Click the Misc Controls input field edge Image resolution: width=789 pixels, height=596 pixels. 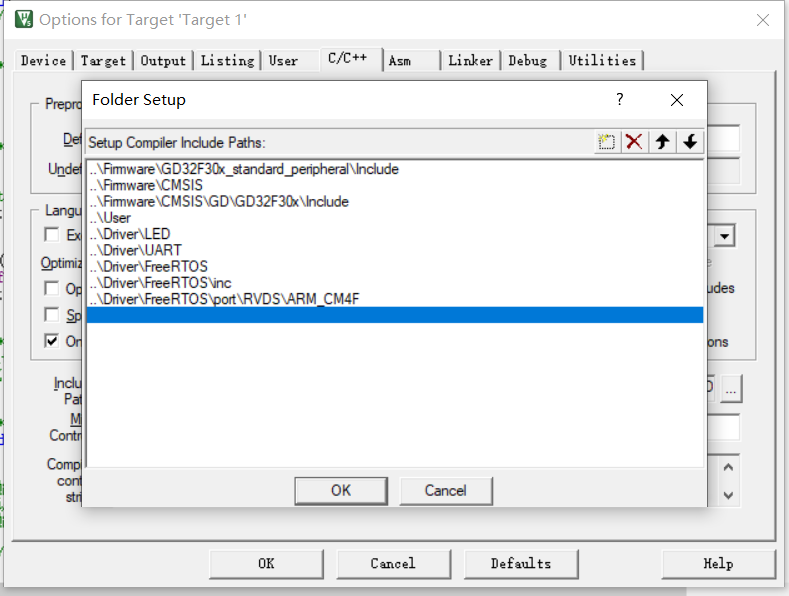[x=724, y=427]
